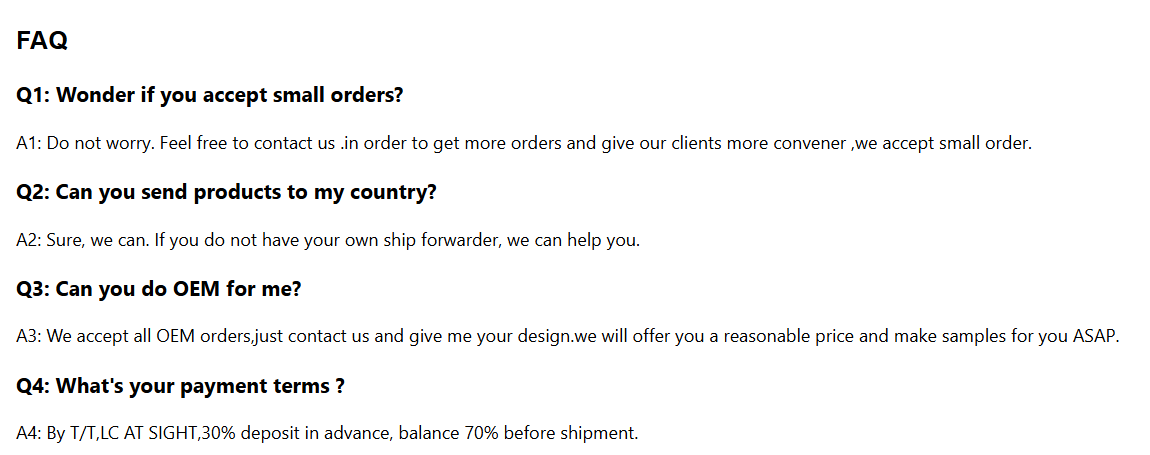Click the Q4 label before the payment question

coord(32,386)
